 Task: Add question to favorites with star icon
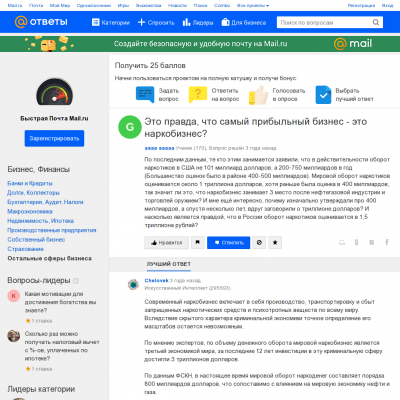coord(275,243)
